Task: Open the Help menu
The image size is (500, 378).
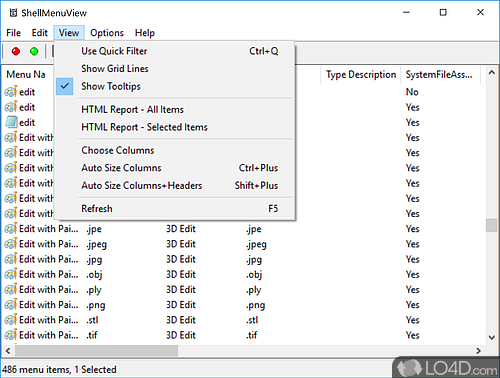Action: click(145, 33)
